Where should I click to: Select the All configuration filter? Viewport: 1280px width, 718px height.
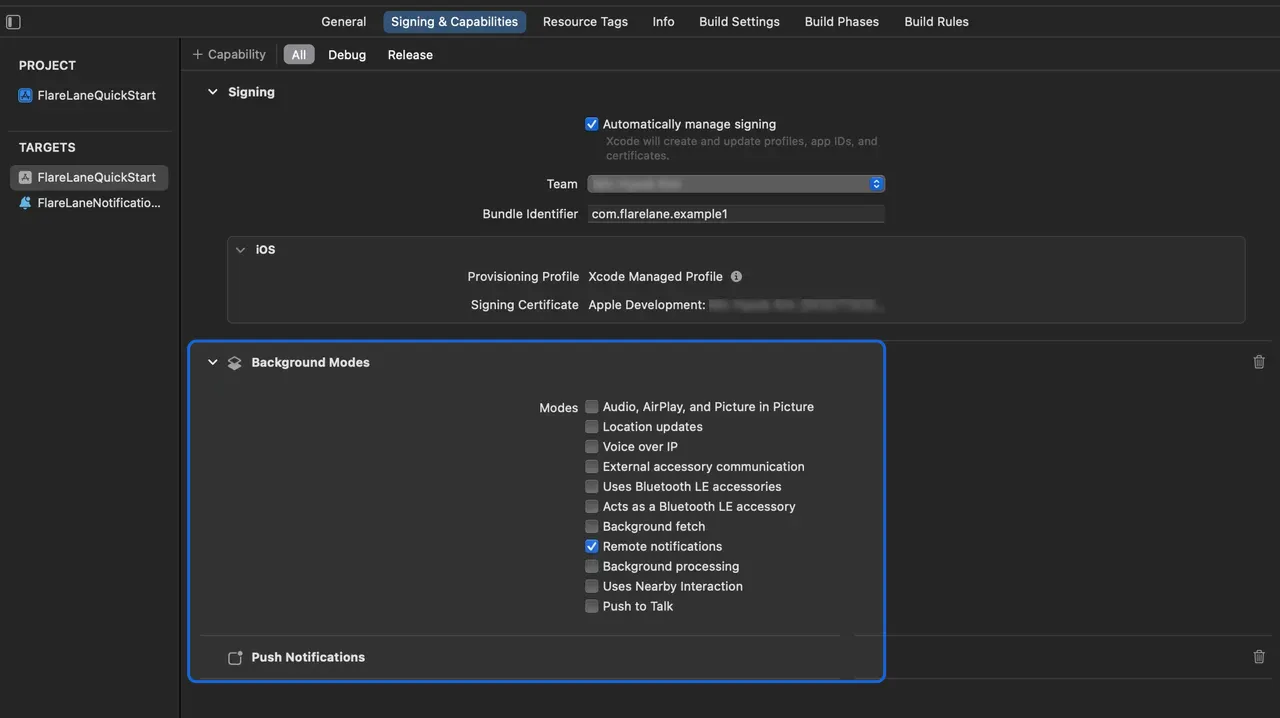tap(299, 55)
